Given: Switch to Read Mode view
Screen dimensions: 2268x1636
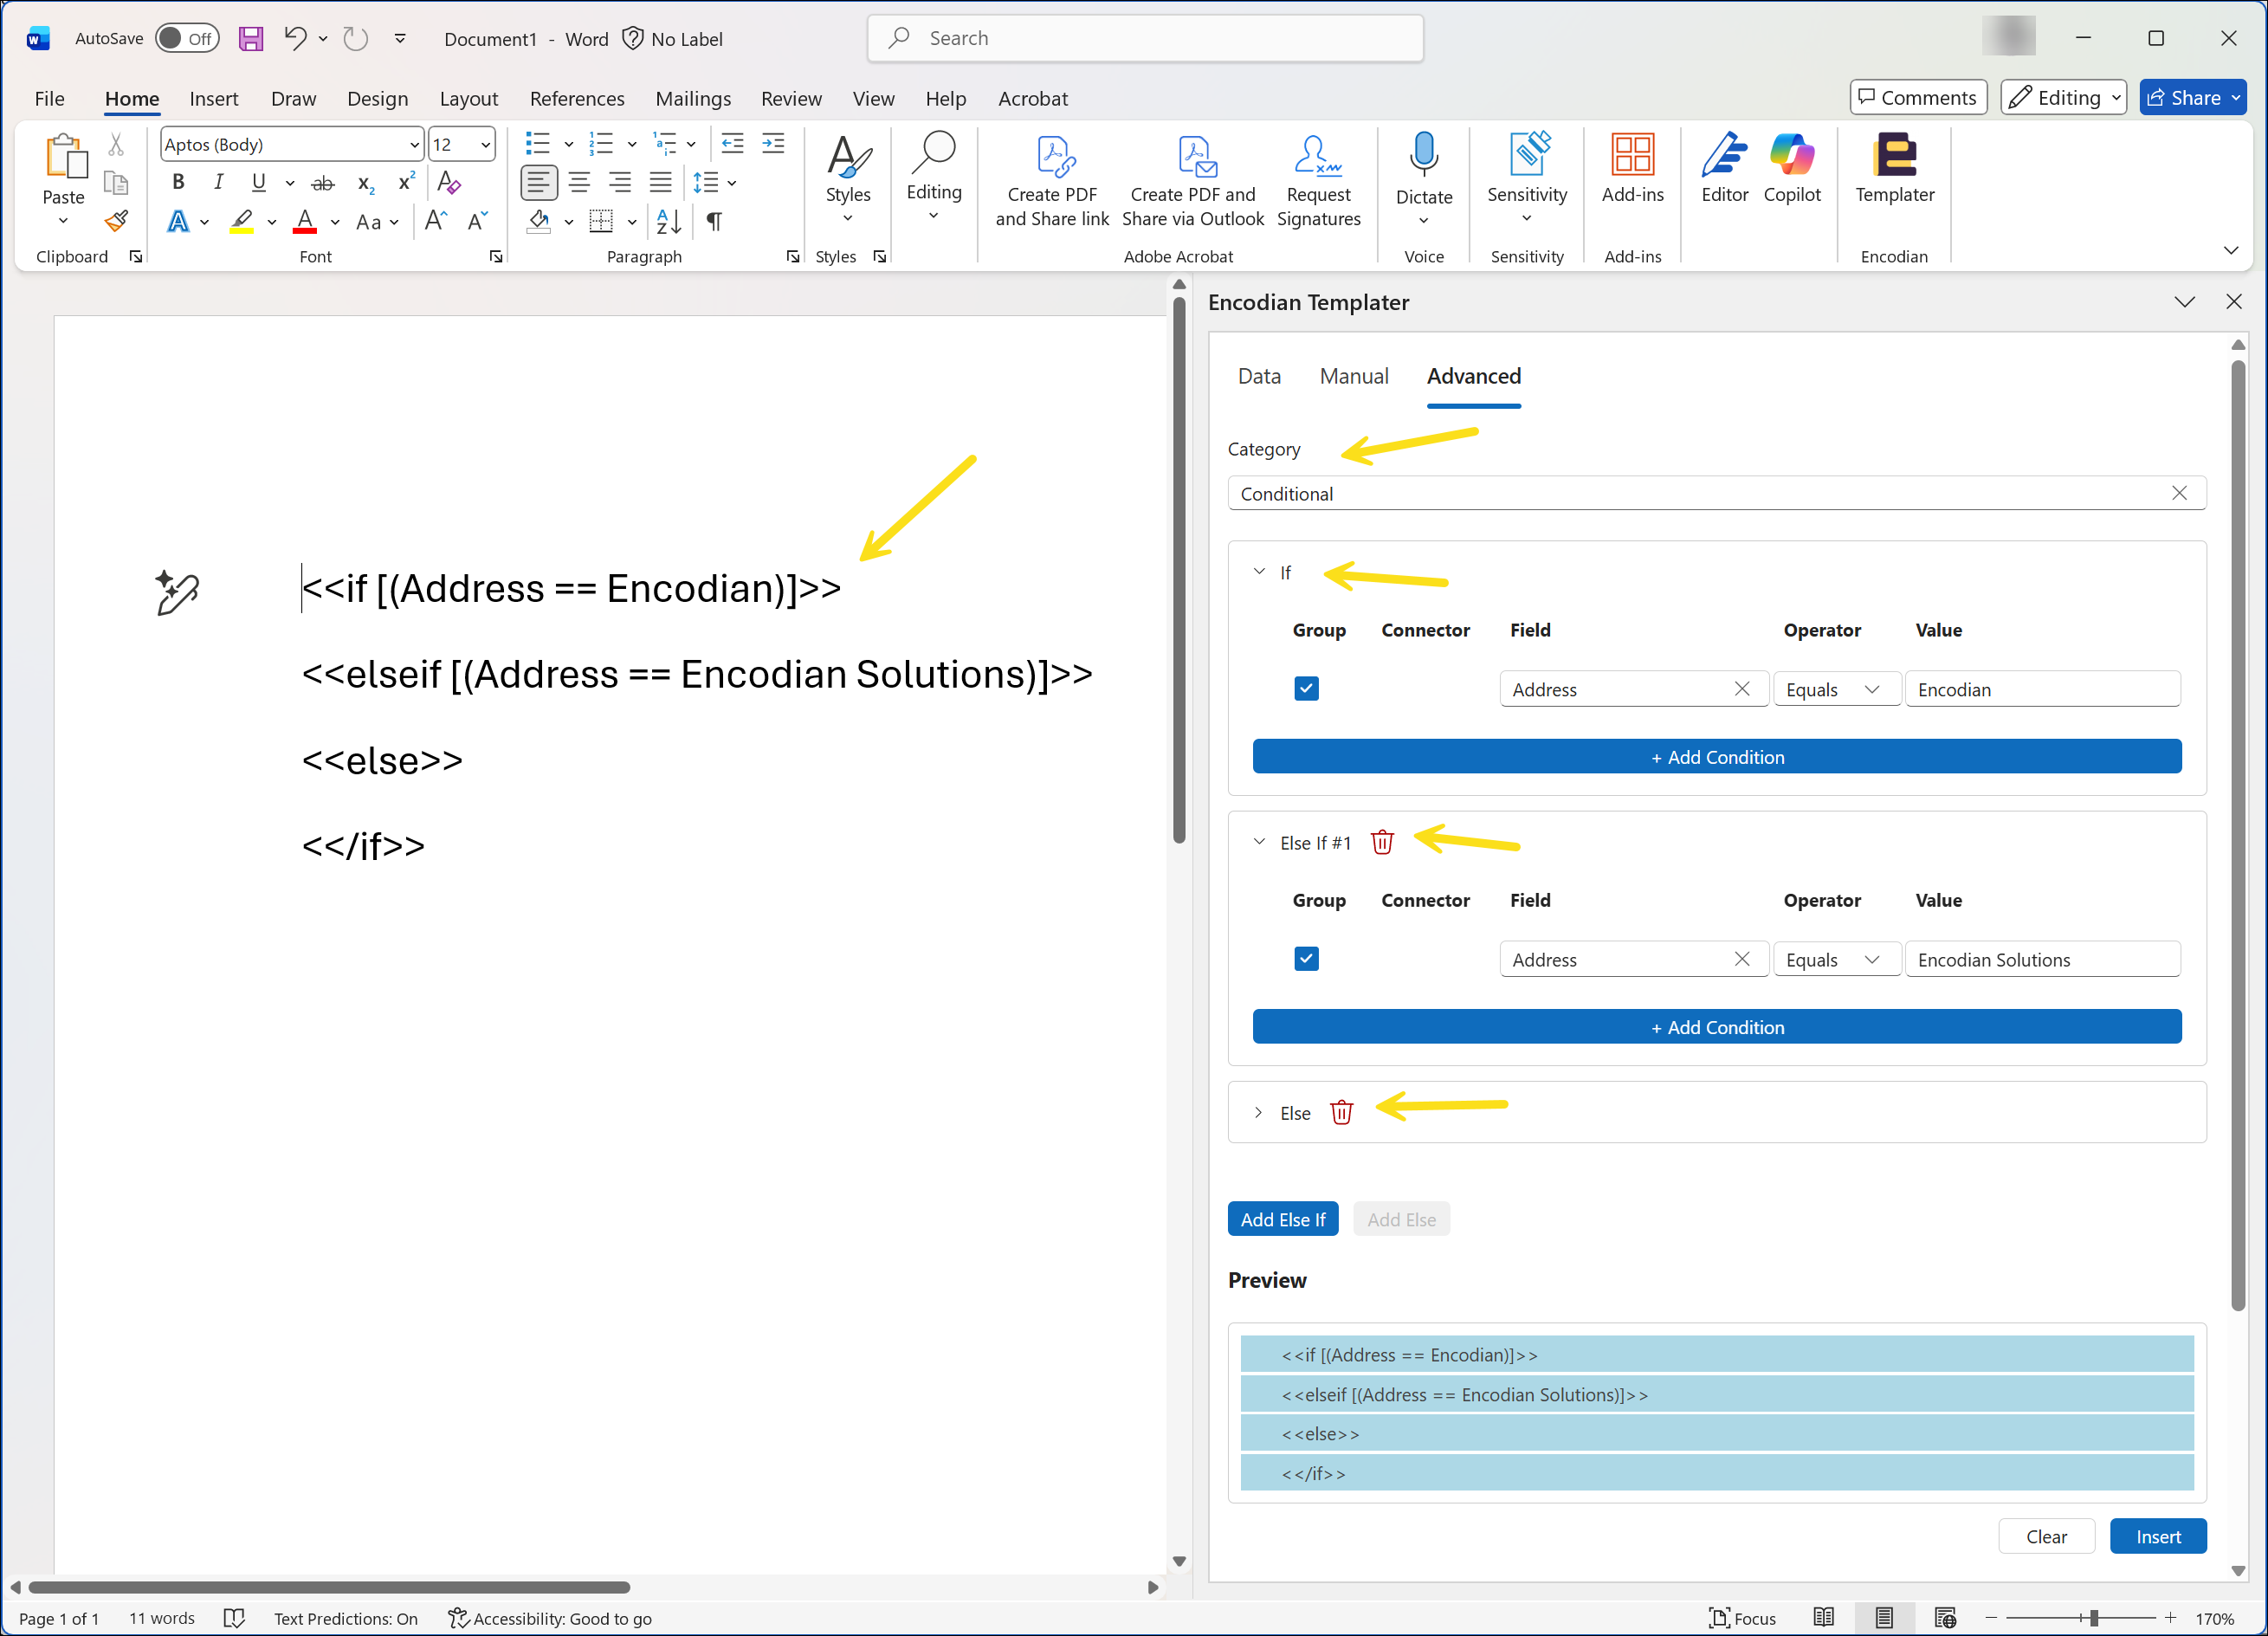Looking at the screenshot, I should click(1824, 1618).
